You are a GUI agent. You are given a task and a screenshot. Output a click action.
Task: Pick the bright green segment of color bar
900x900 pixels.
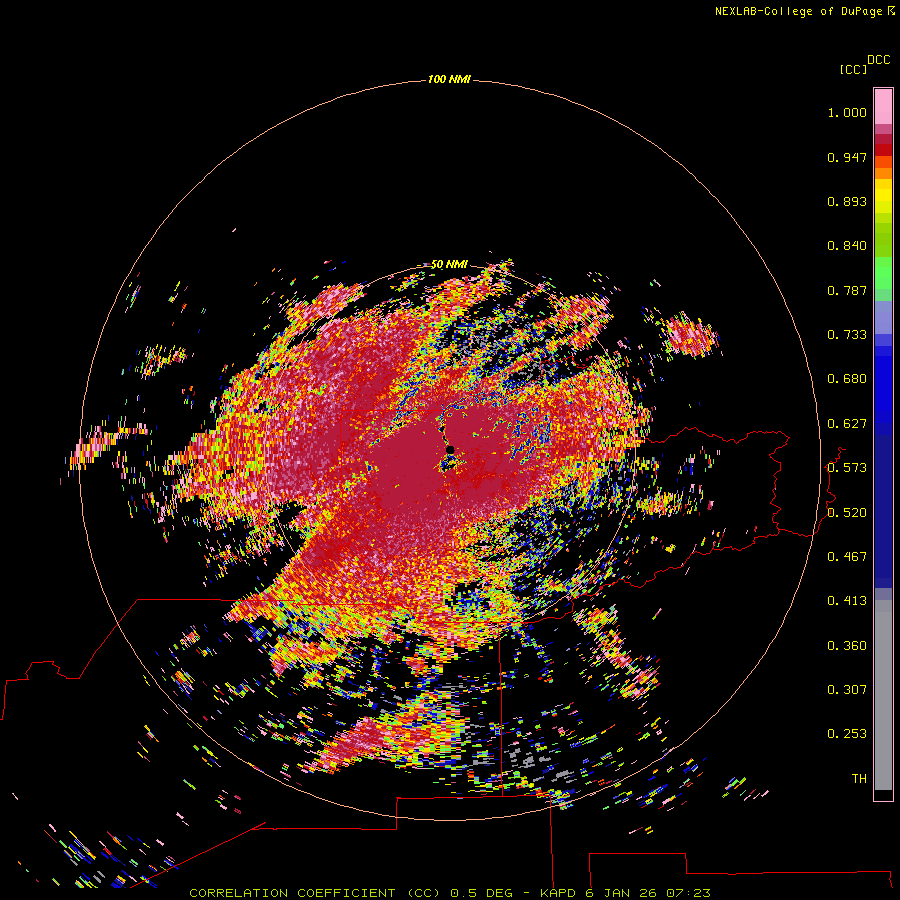[x=883, y=273]
